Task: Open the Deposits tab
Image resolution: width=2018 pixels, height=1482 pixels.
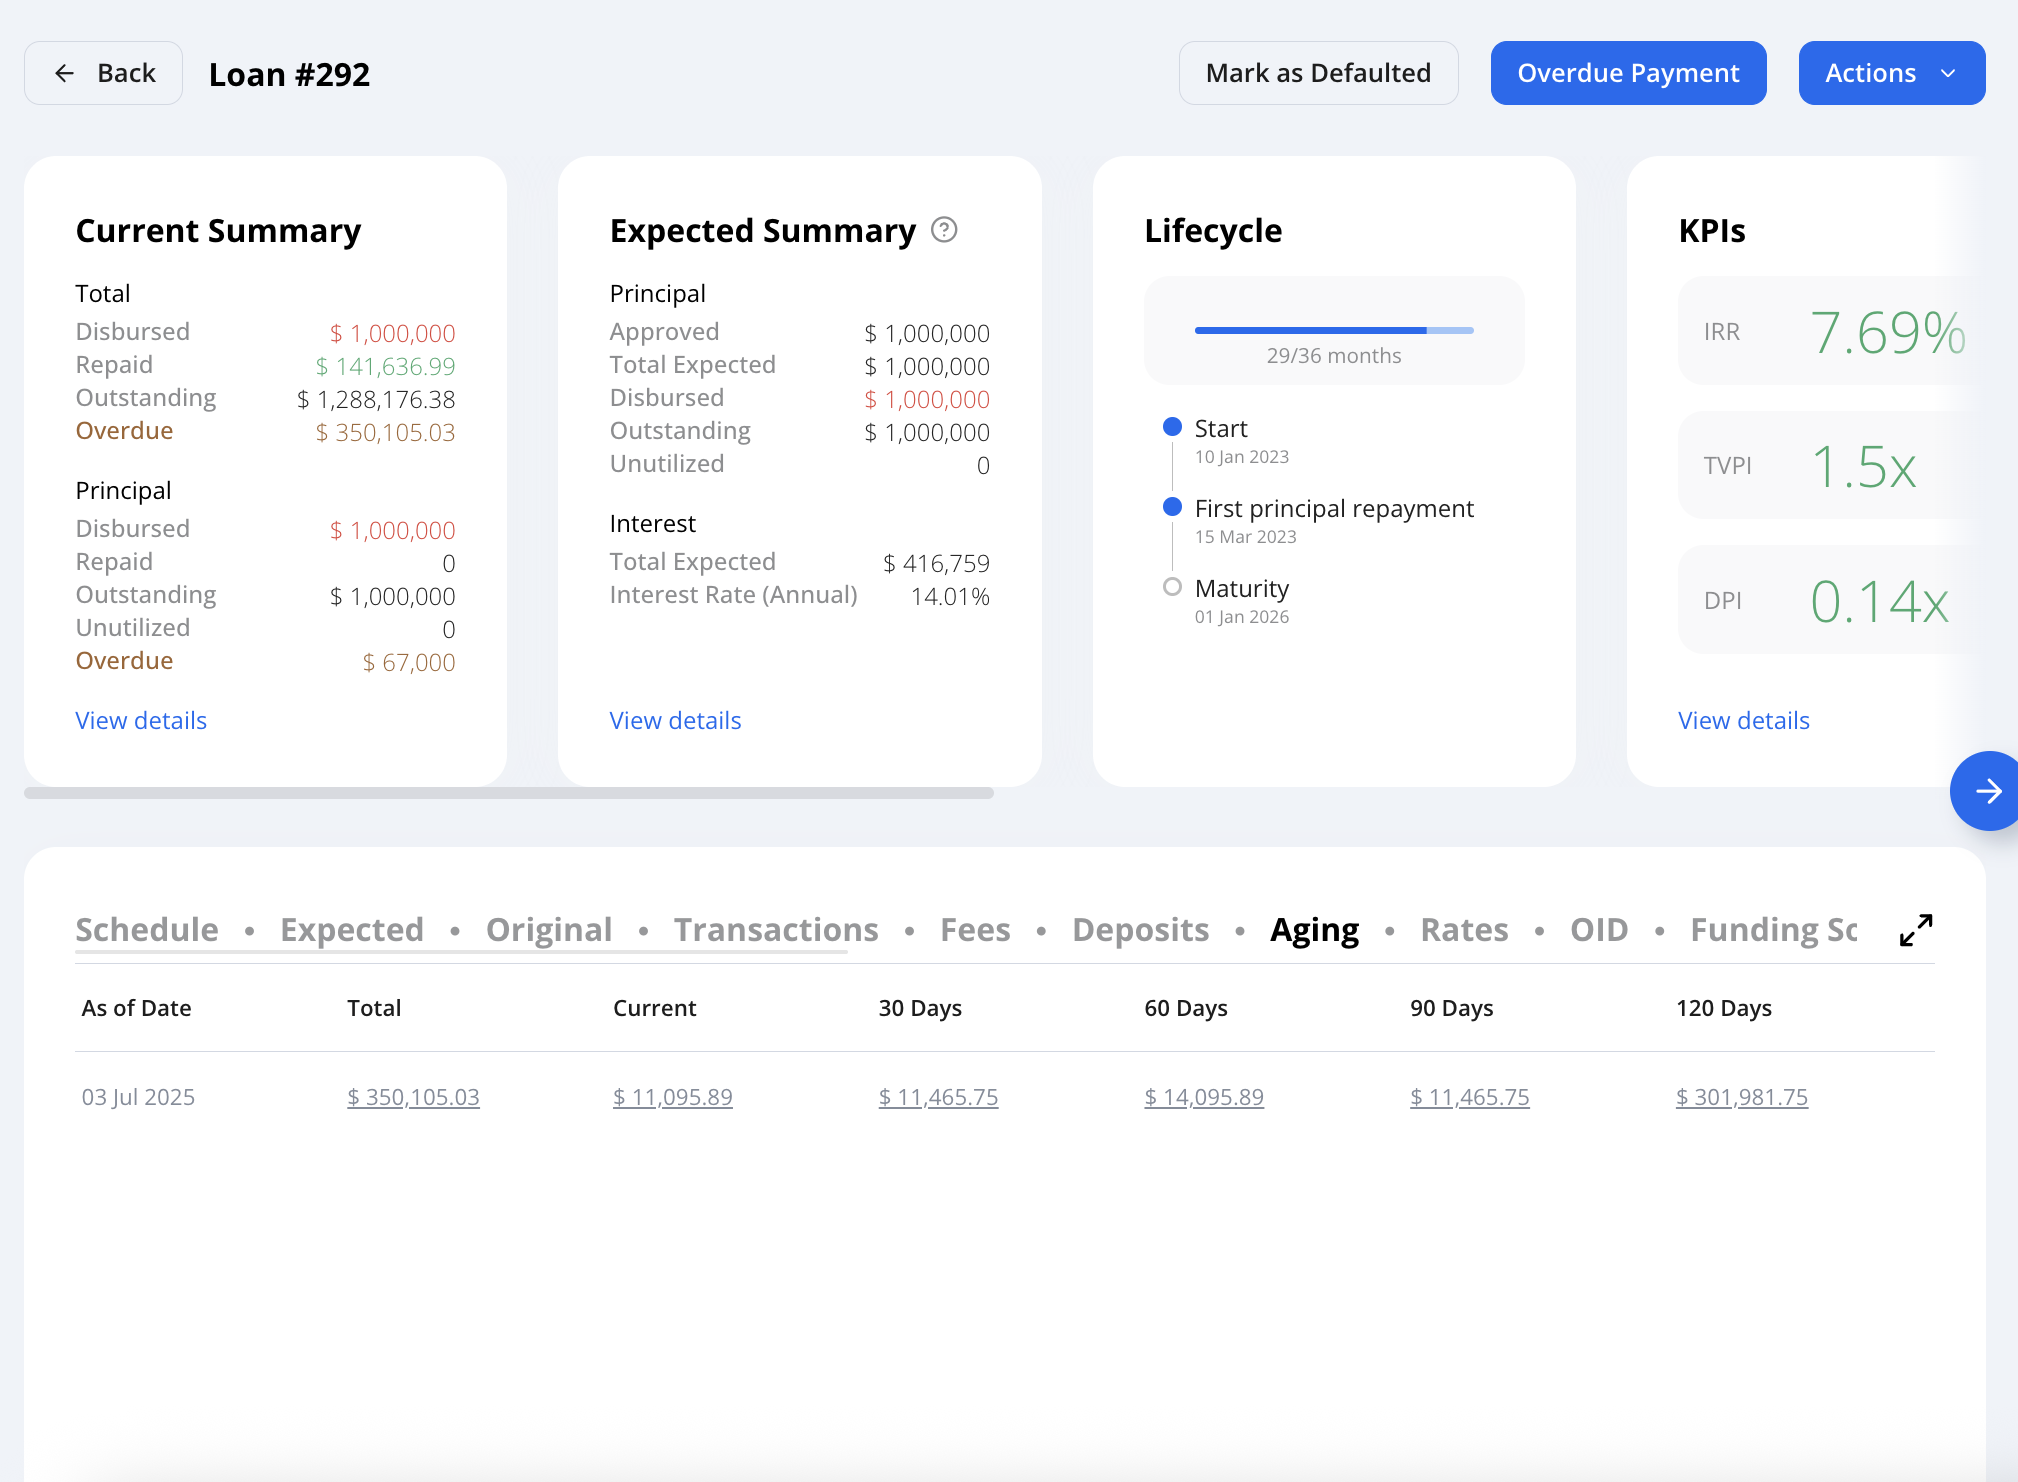Action: (1141, 930)
